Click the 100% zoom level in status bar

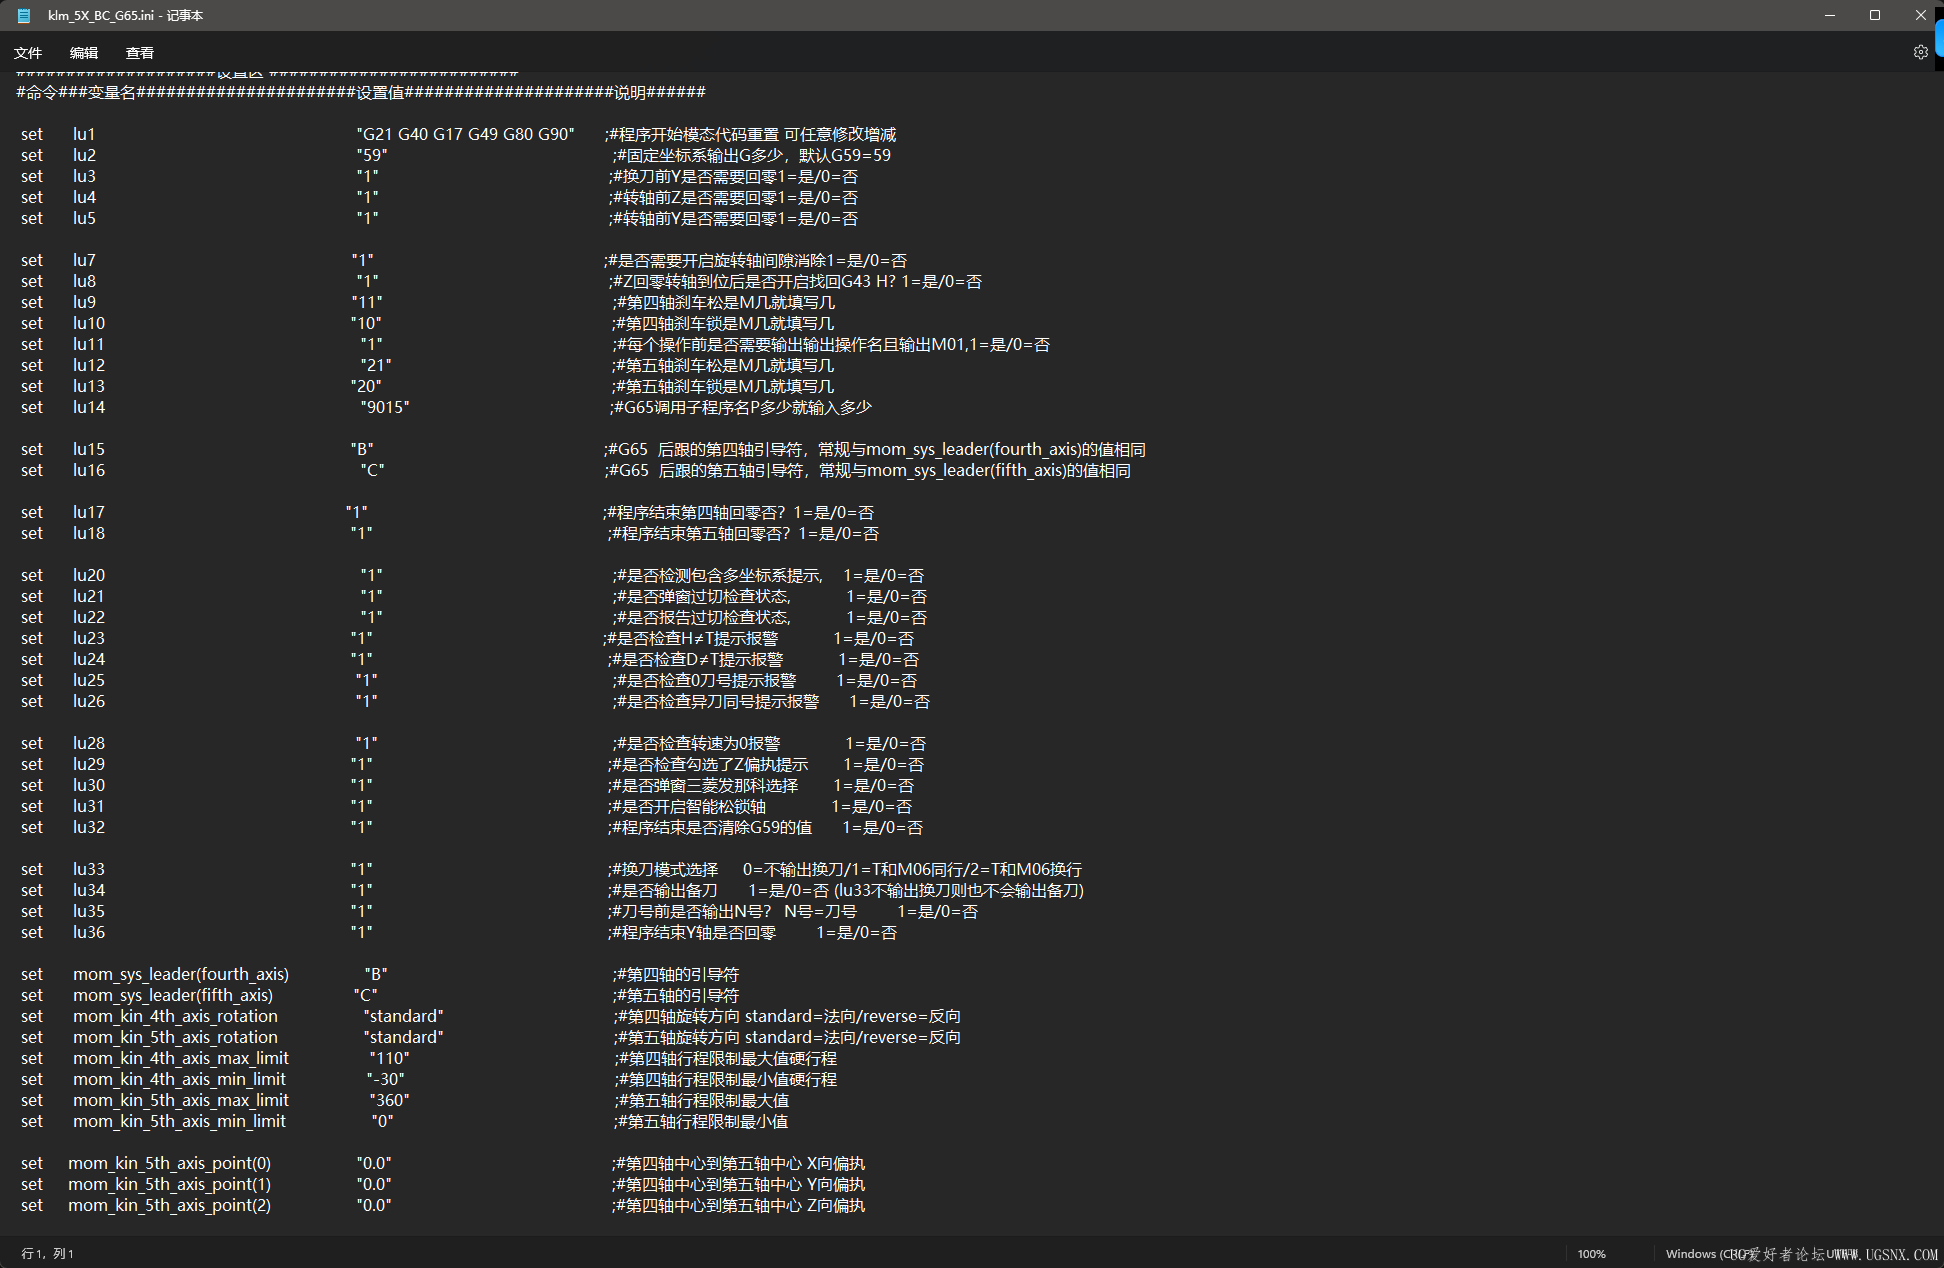pyautogui.click(x=1591, y=1254)
